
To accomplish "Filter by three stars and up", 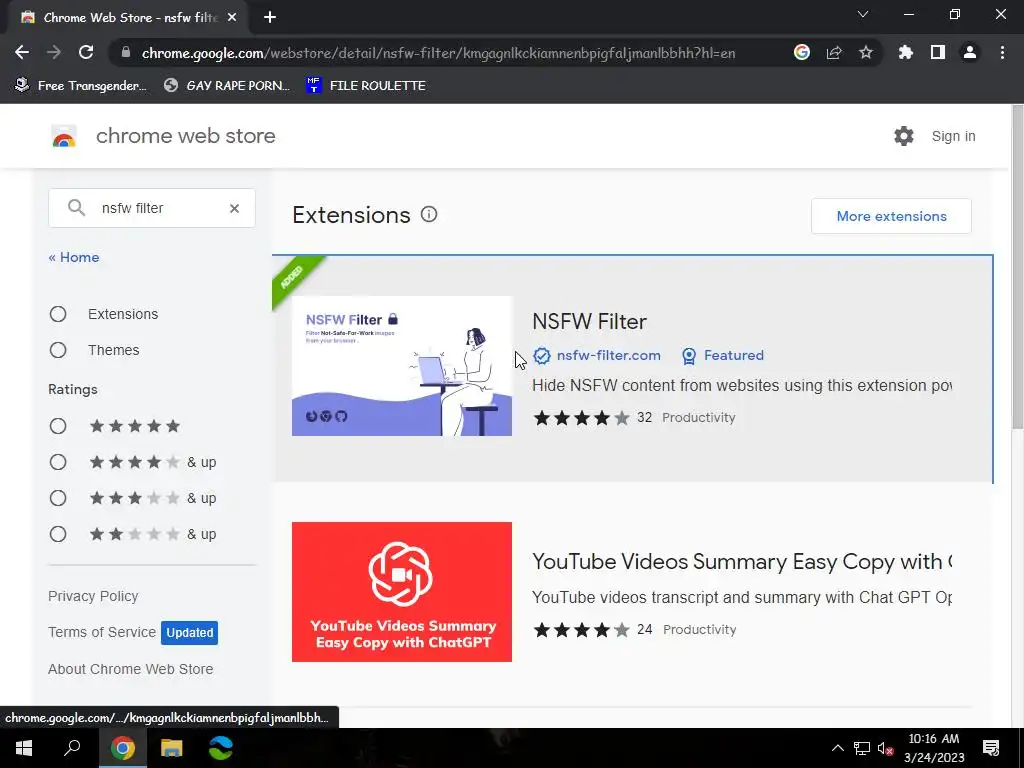I will [x=58, y=498].
